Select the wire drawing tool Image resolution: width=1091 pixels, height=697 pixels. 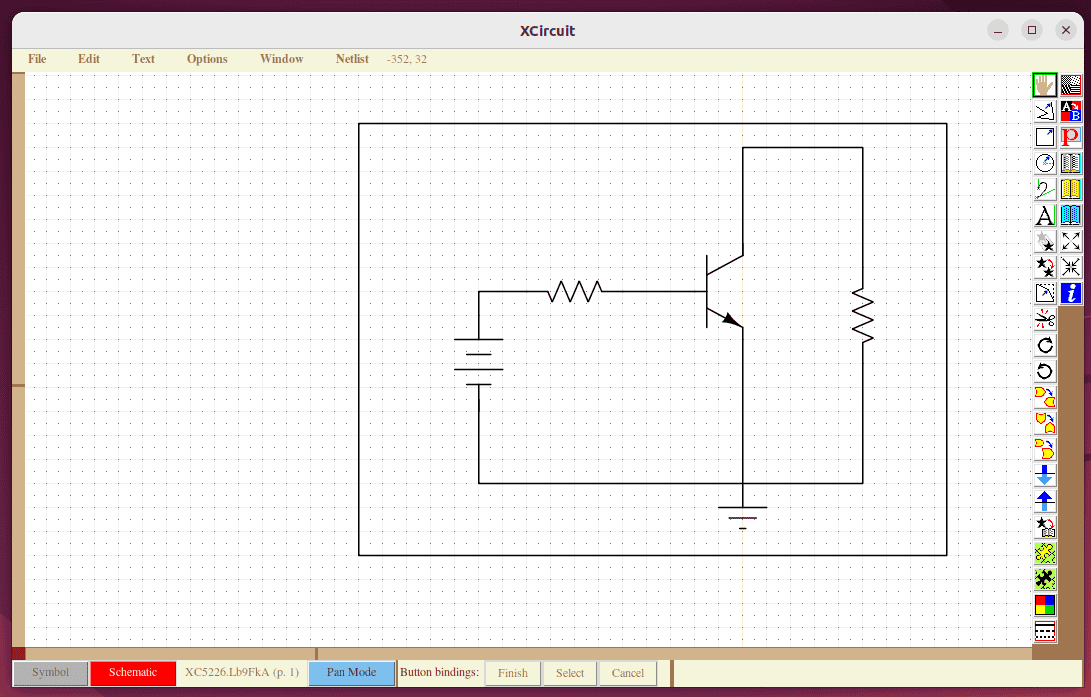(1044, 111)
